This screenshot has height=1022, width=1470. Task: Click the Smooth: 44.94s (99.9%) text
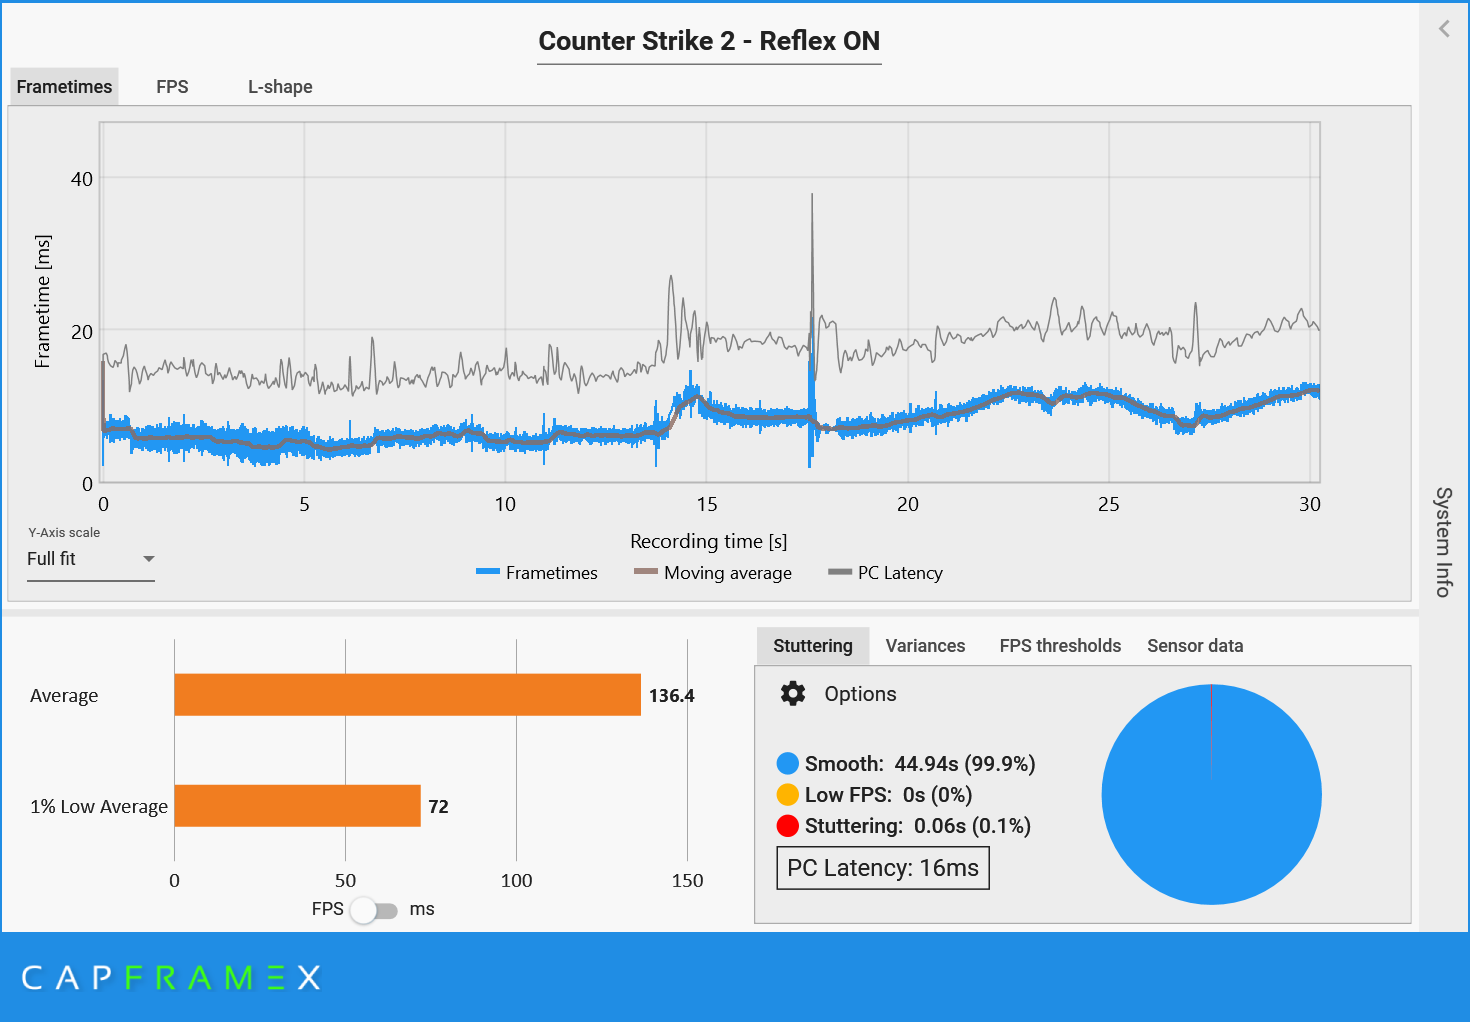coord(920,764)
